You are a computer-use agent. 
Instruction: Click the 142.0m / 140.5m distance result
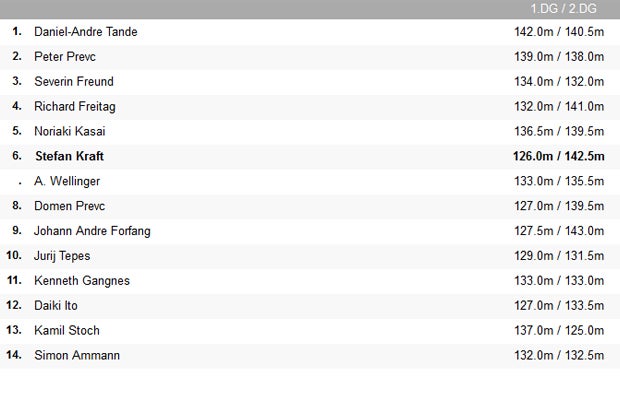click(x=558, y=32)
